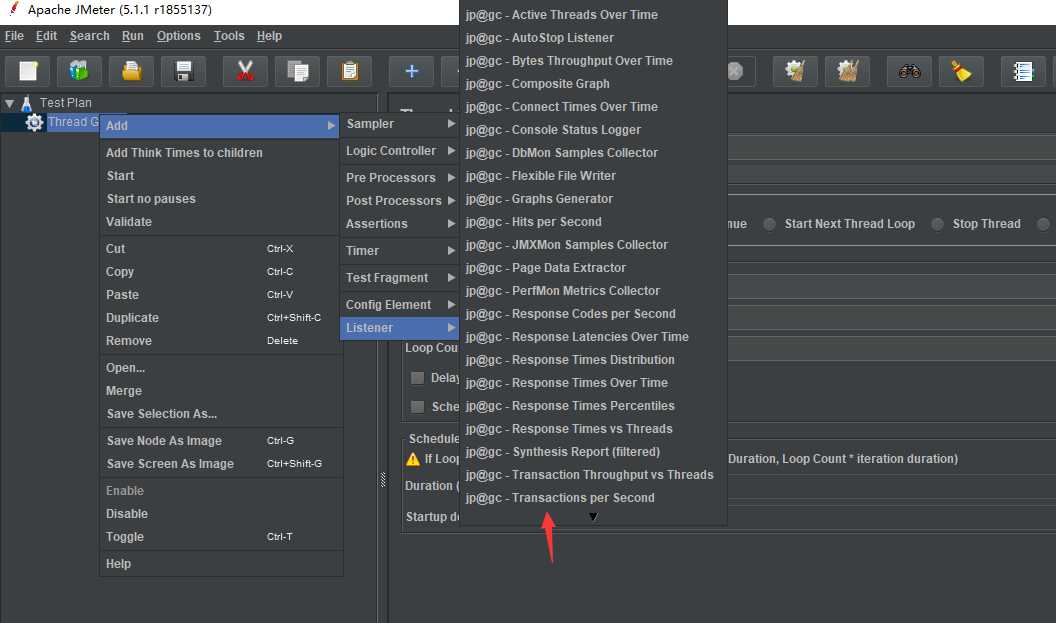This screenshot has width=1056, height=623.
Task: Choose Save Selection As...
Action: click(220, 414)
